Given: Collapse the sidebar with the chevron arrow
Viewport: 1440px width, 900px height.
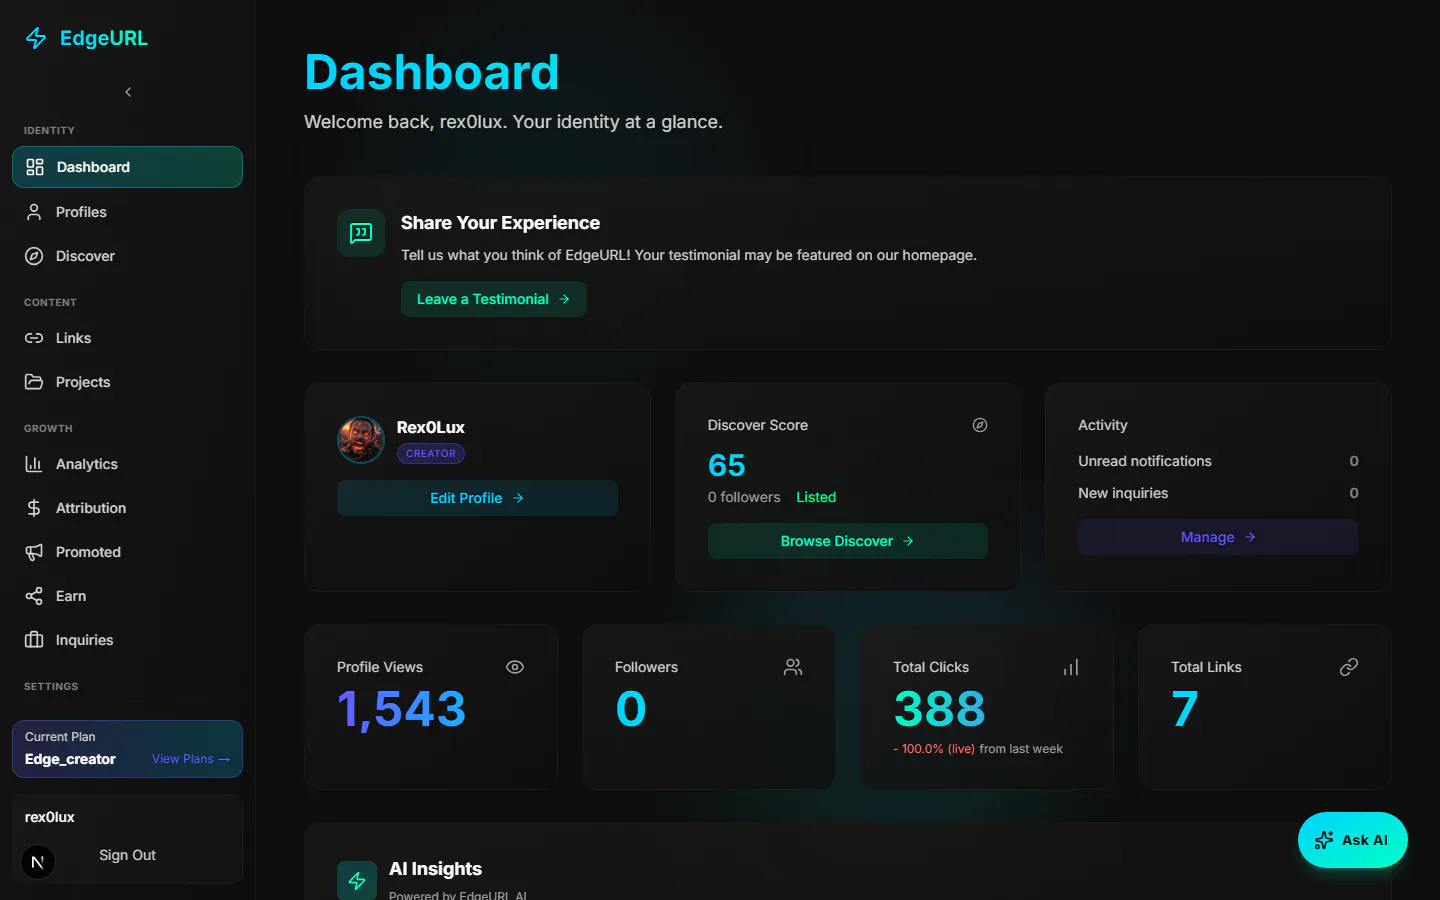Looking at the screenshot, I should pyautogui.click(x=128, y=92).
